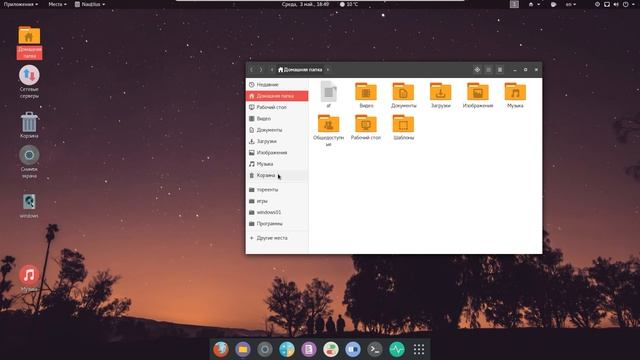This screenshot has width=640, height=360.
Task: Select Домашняя папка in the sidebar
Action: click(277, 96)
